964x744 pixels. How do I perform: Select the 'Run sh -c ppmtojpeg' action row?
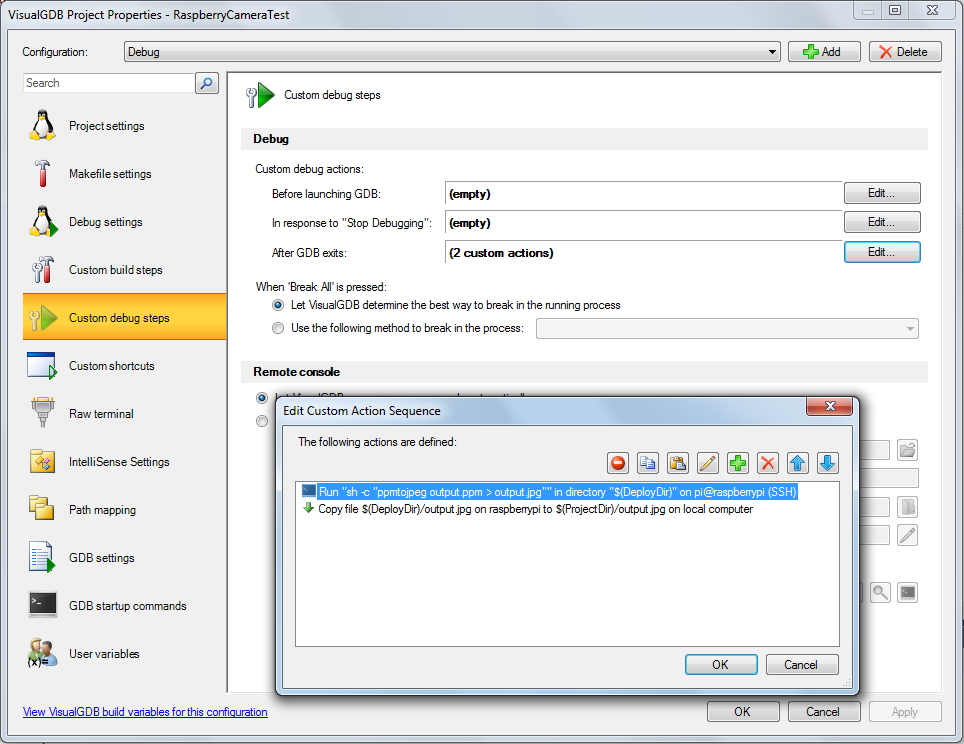pos(550,492)
